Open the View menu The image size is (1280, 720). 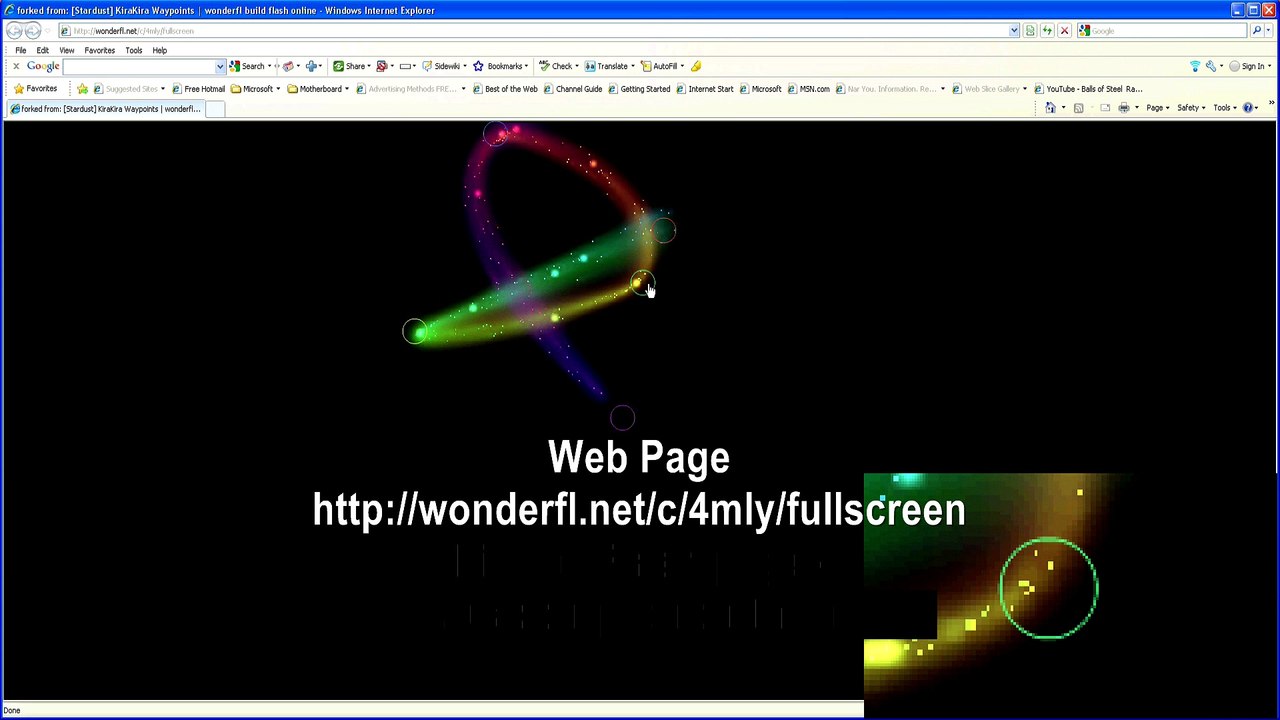click(x=67, y=50)
